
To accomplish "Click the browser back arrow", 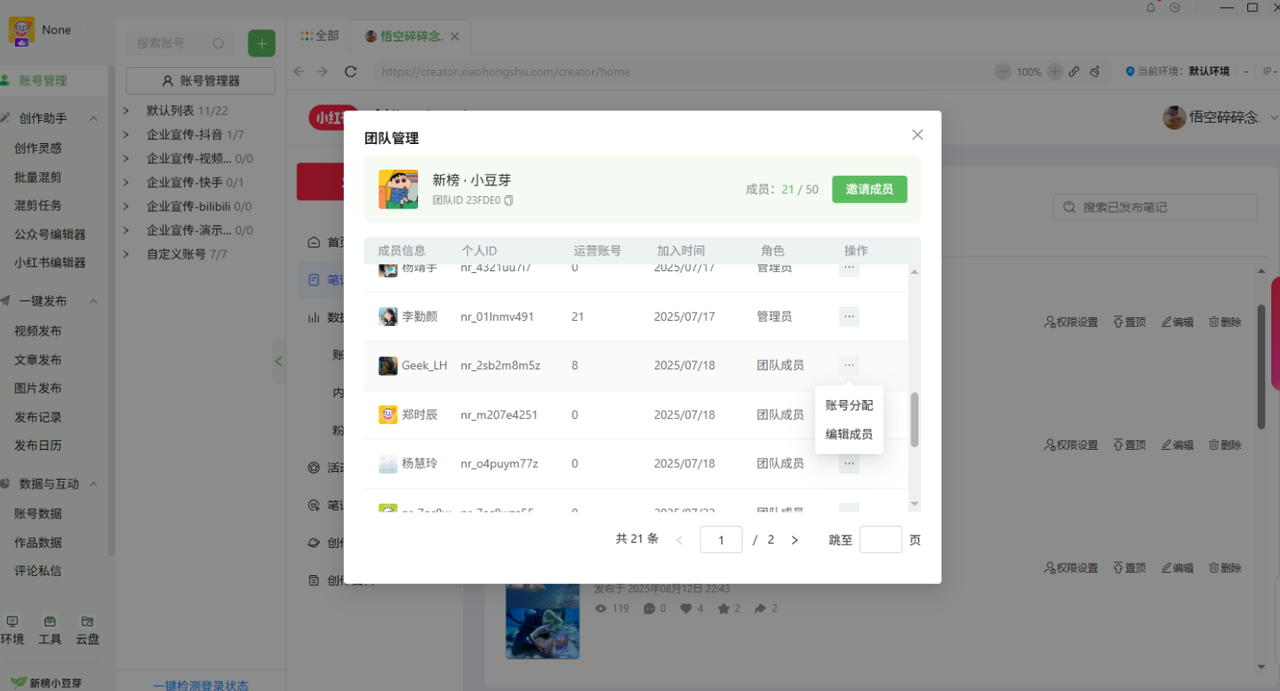I will click(298, 71).
